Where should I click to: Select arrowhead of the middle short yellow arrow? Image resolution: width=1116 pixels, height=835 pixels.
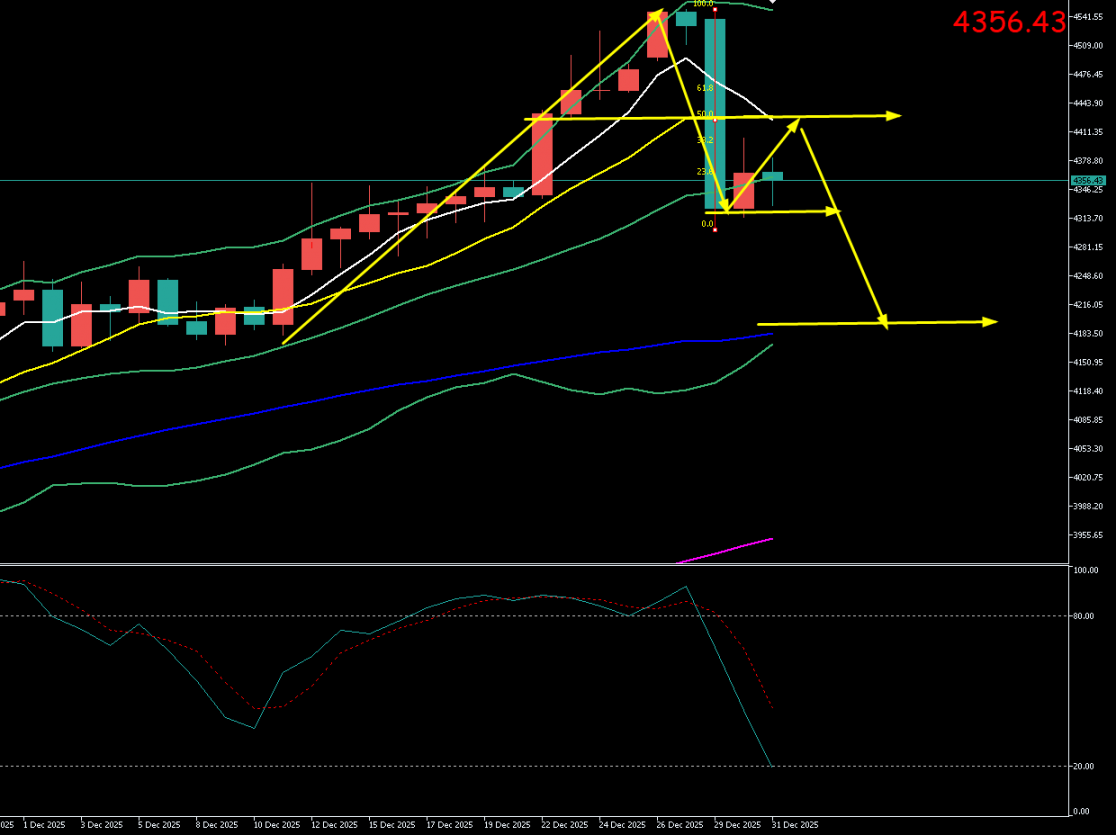(834, 211)
